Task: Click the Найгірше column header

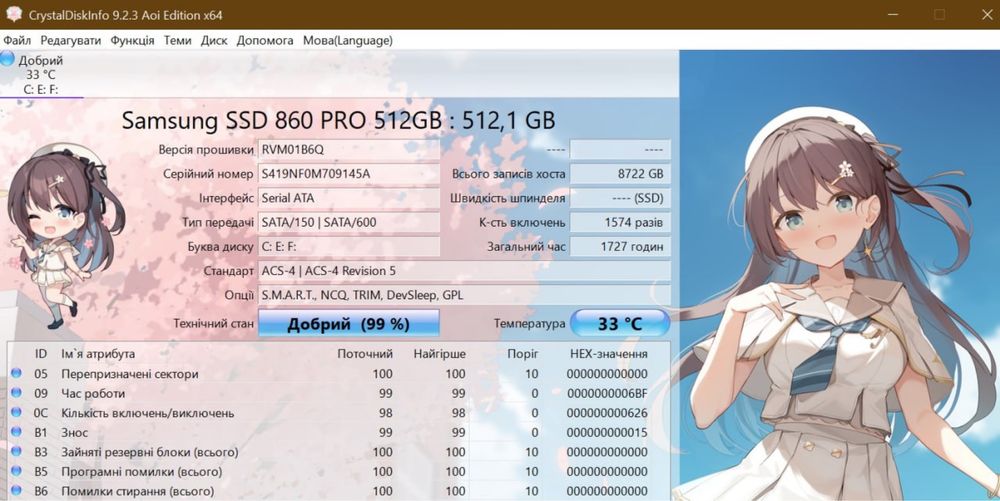Action: (x=439, y=354)
